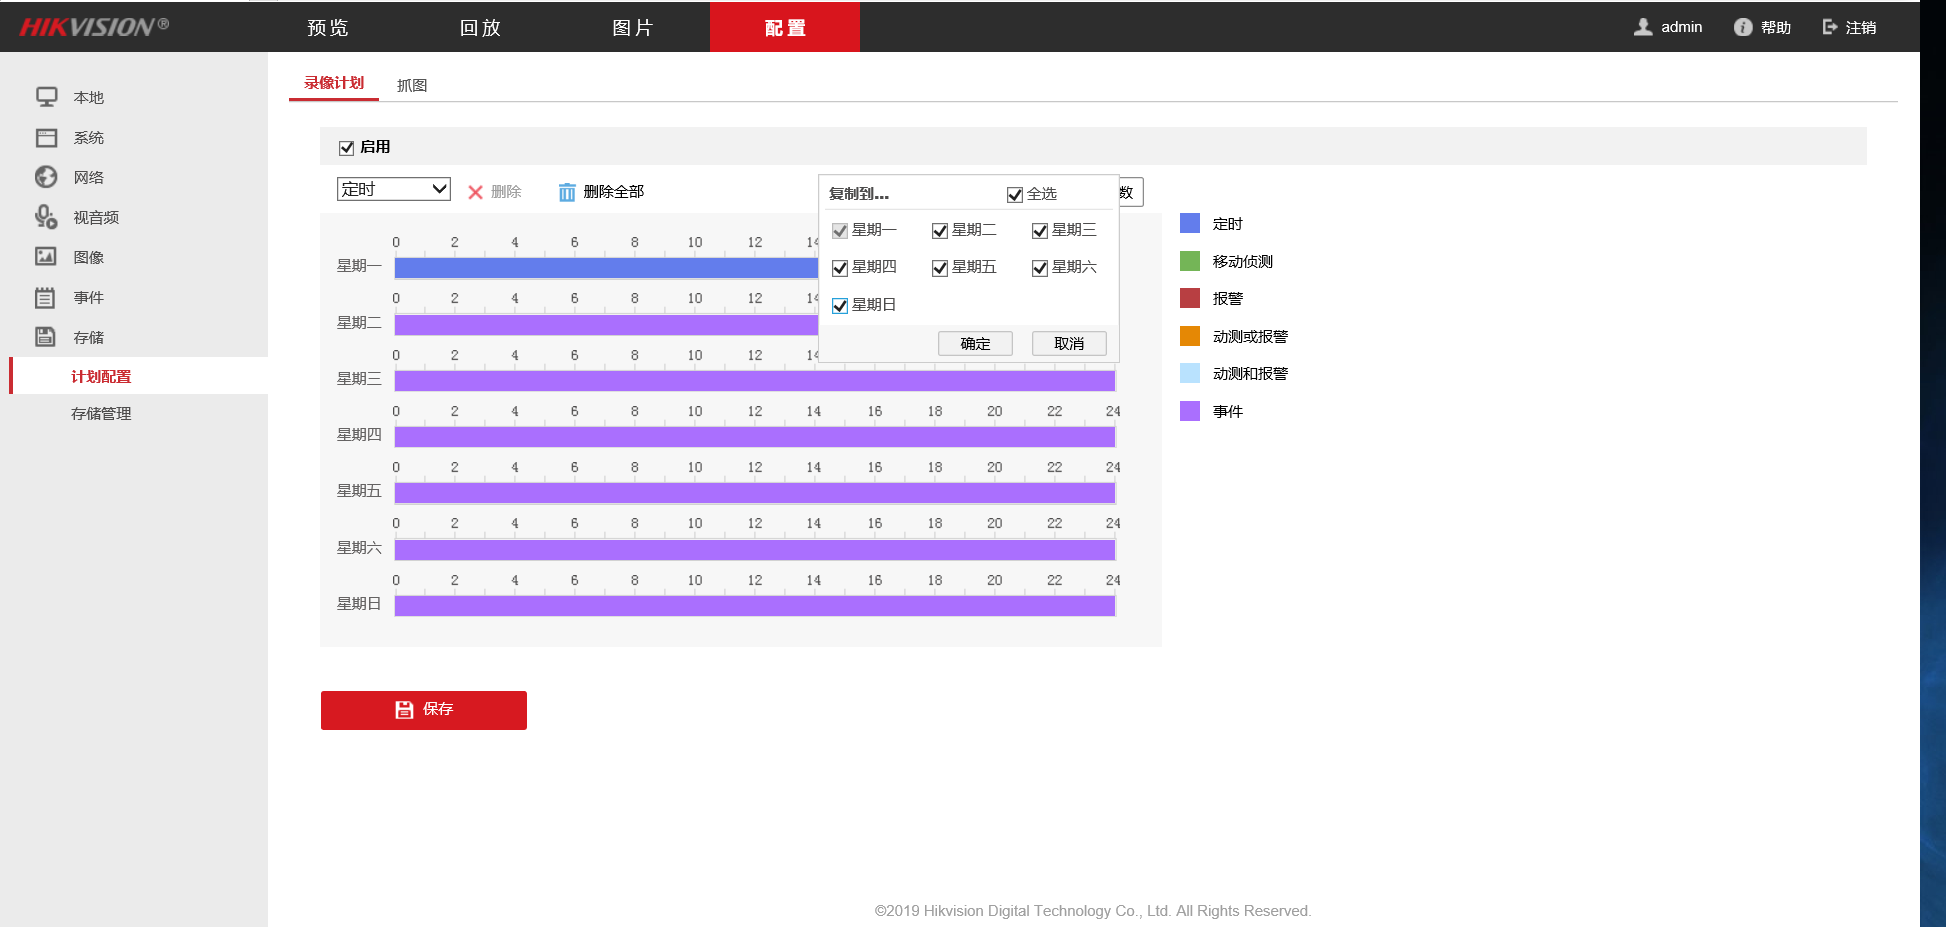Viewport: 1946px width, 927px height.
Task: Select the green 移动侦测 legend swatch
Action: point(1190,261)
